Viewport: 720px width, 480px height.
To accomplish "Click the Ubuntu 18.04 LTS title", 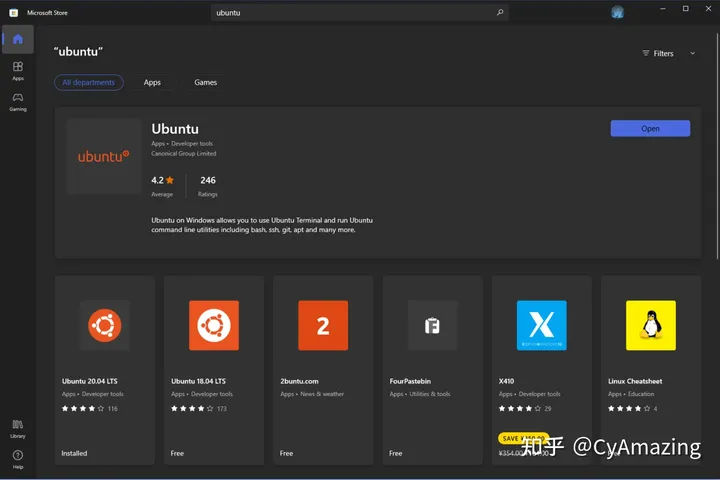I will pos(198,381).
